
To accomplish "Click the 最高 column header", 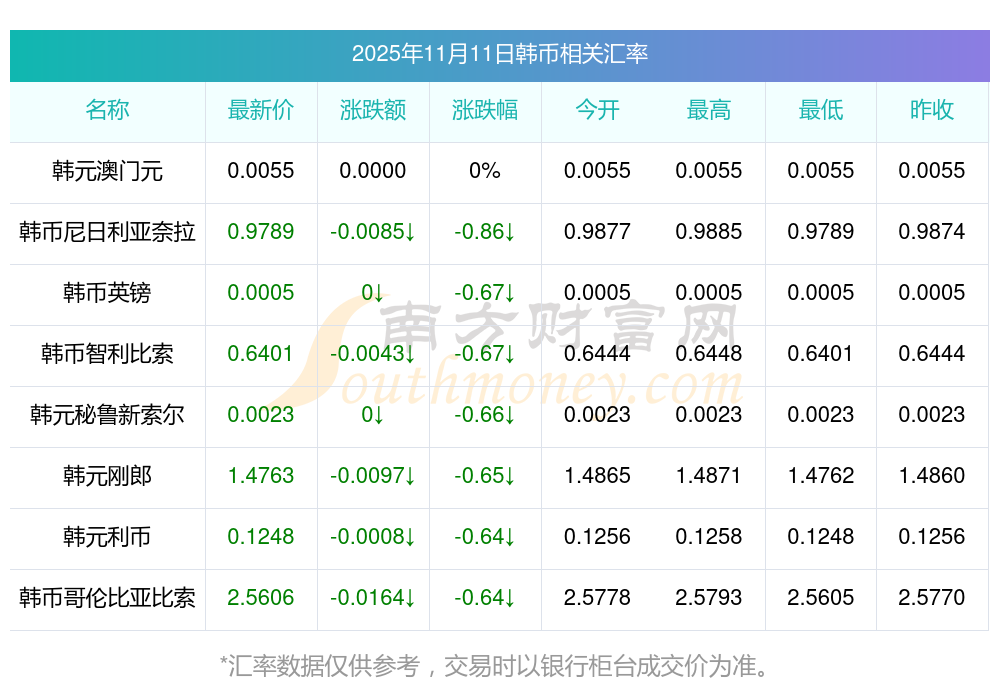I will [709, 110].
